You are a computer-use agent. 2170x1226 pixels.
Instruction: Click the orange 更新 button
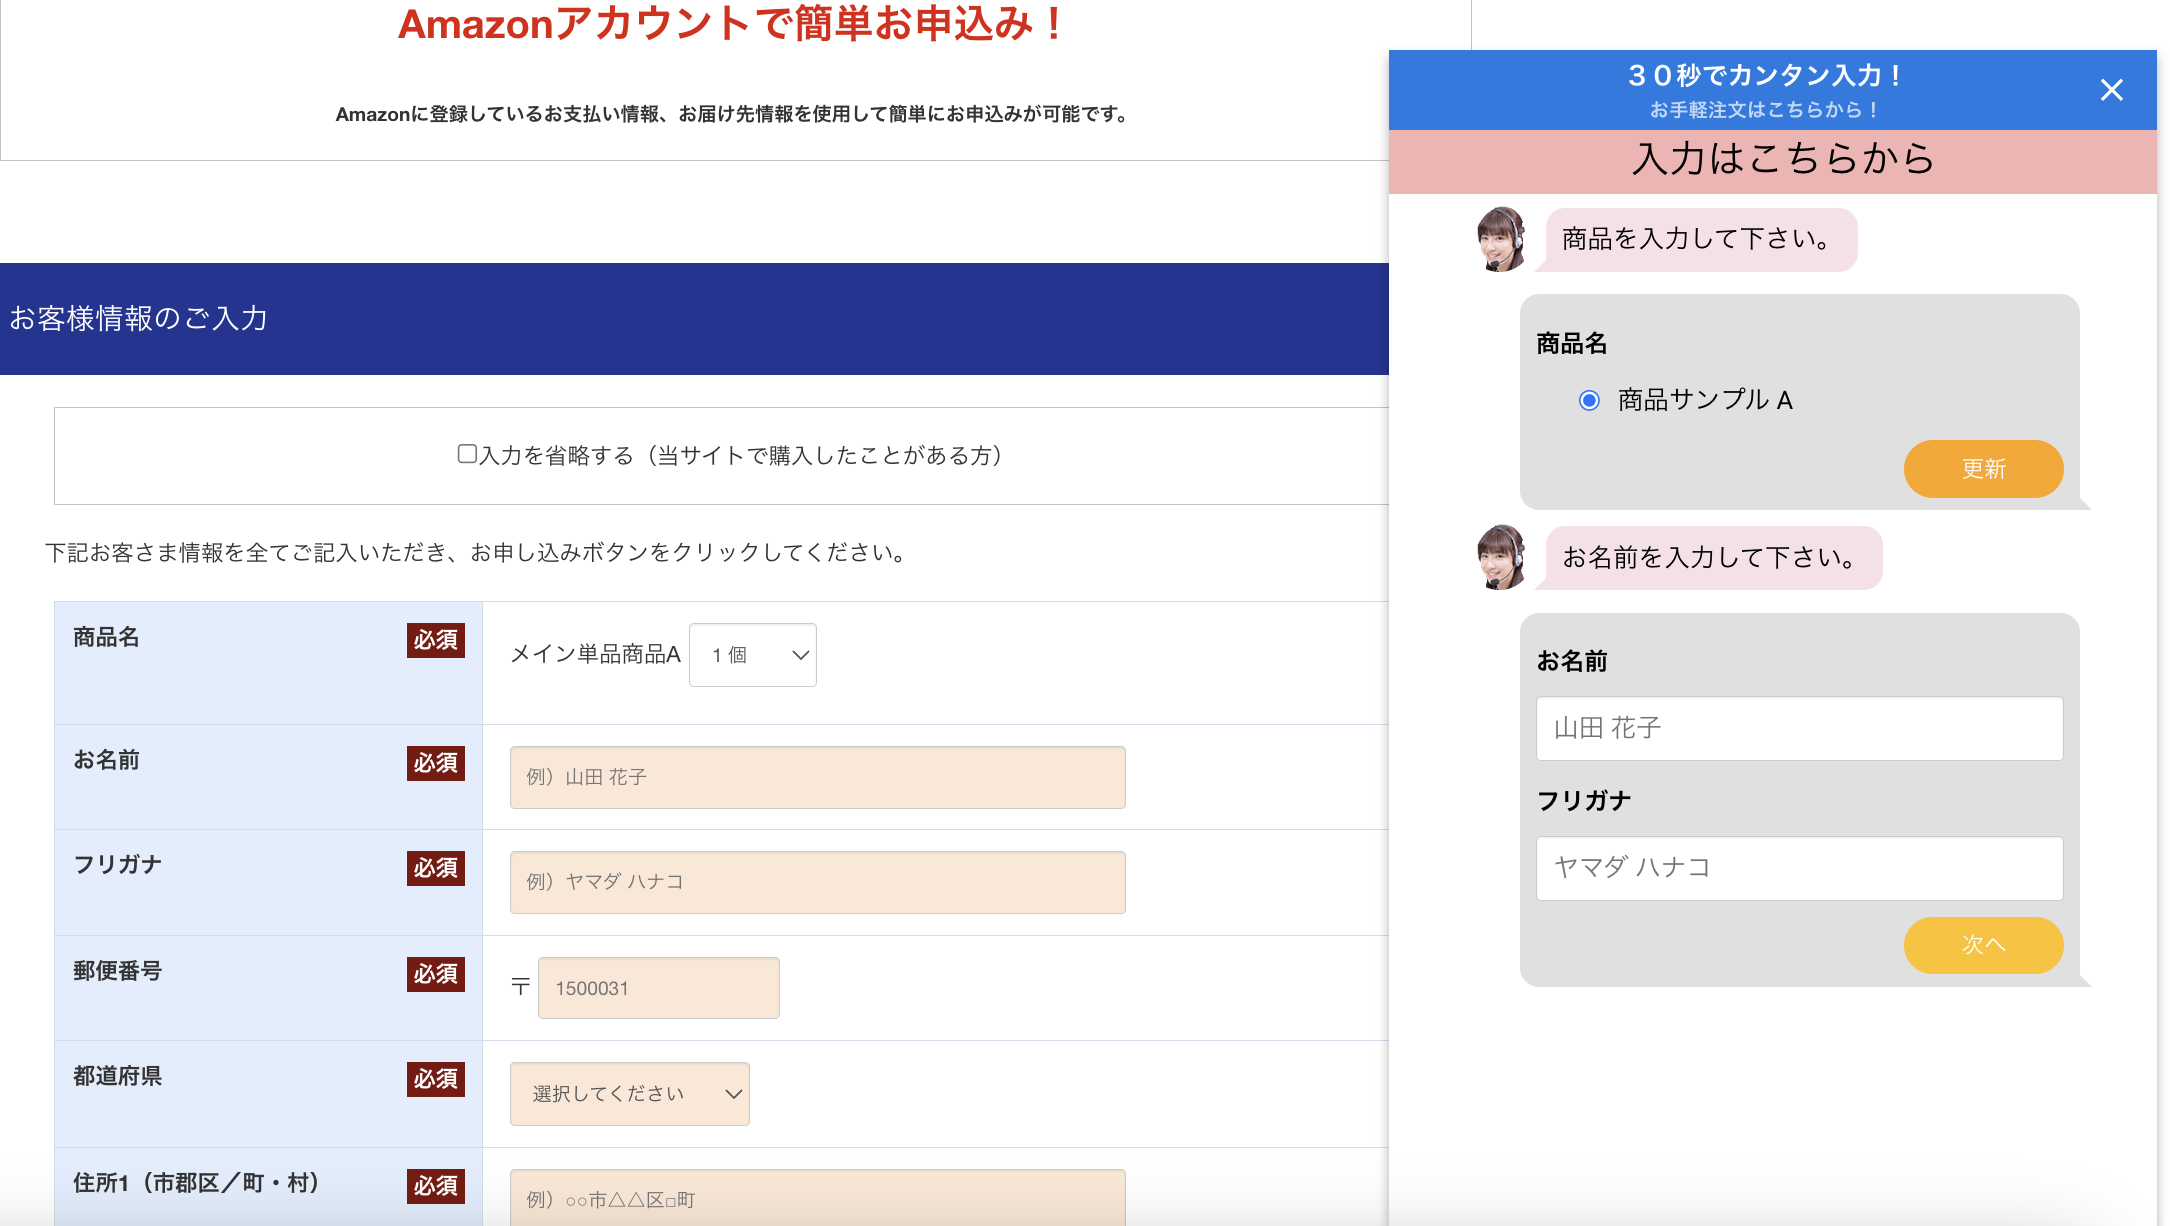point(1983,469)
